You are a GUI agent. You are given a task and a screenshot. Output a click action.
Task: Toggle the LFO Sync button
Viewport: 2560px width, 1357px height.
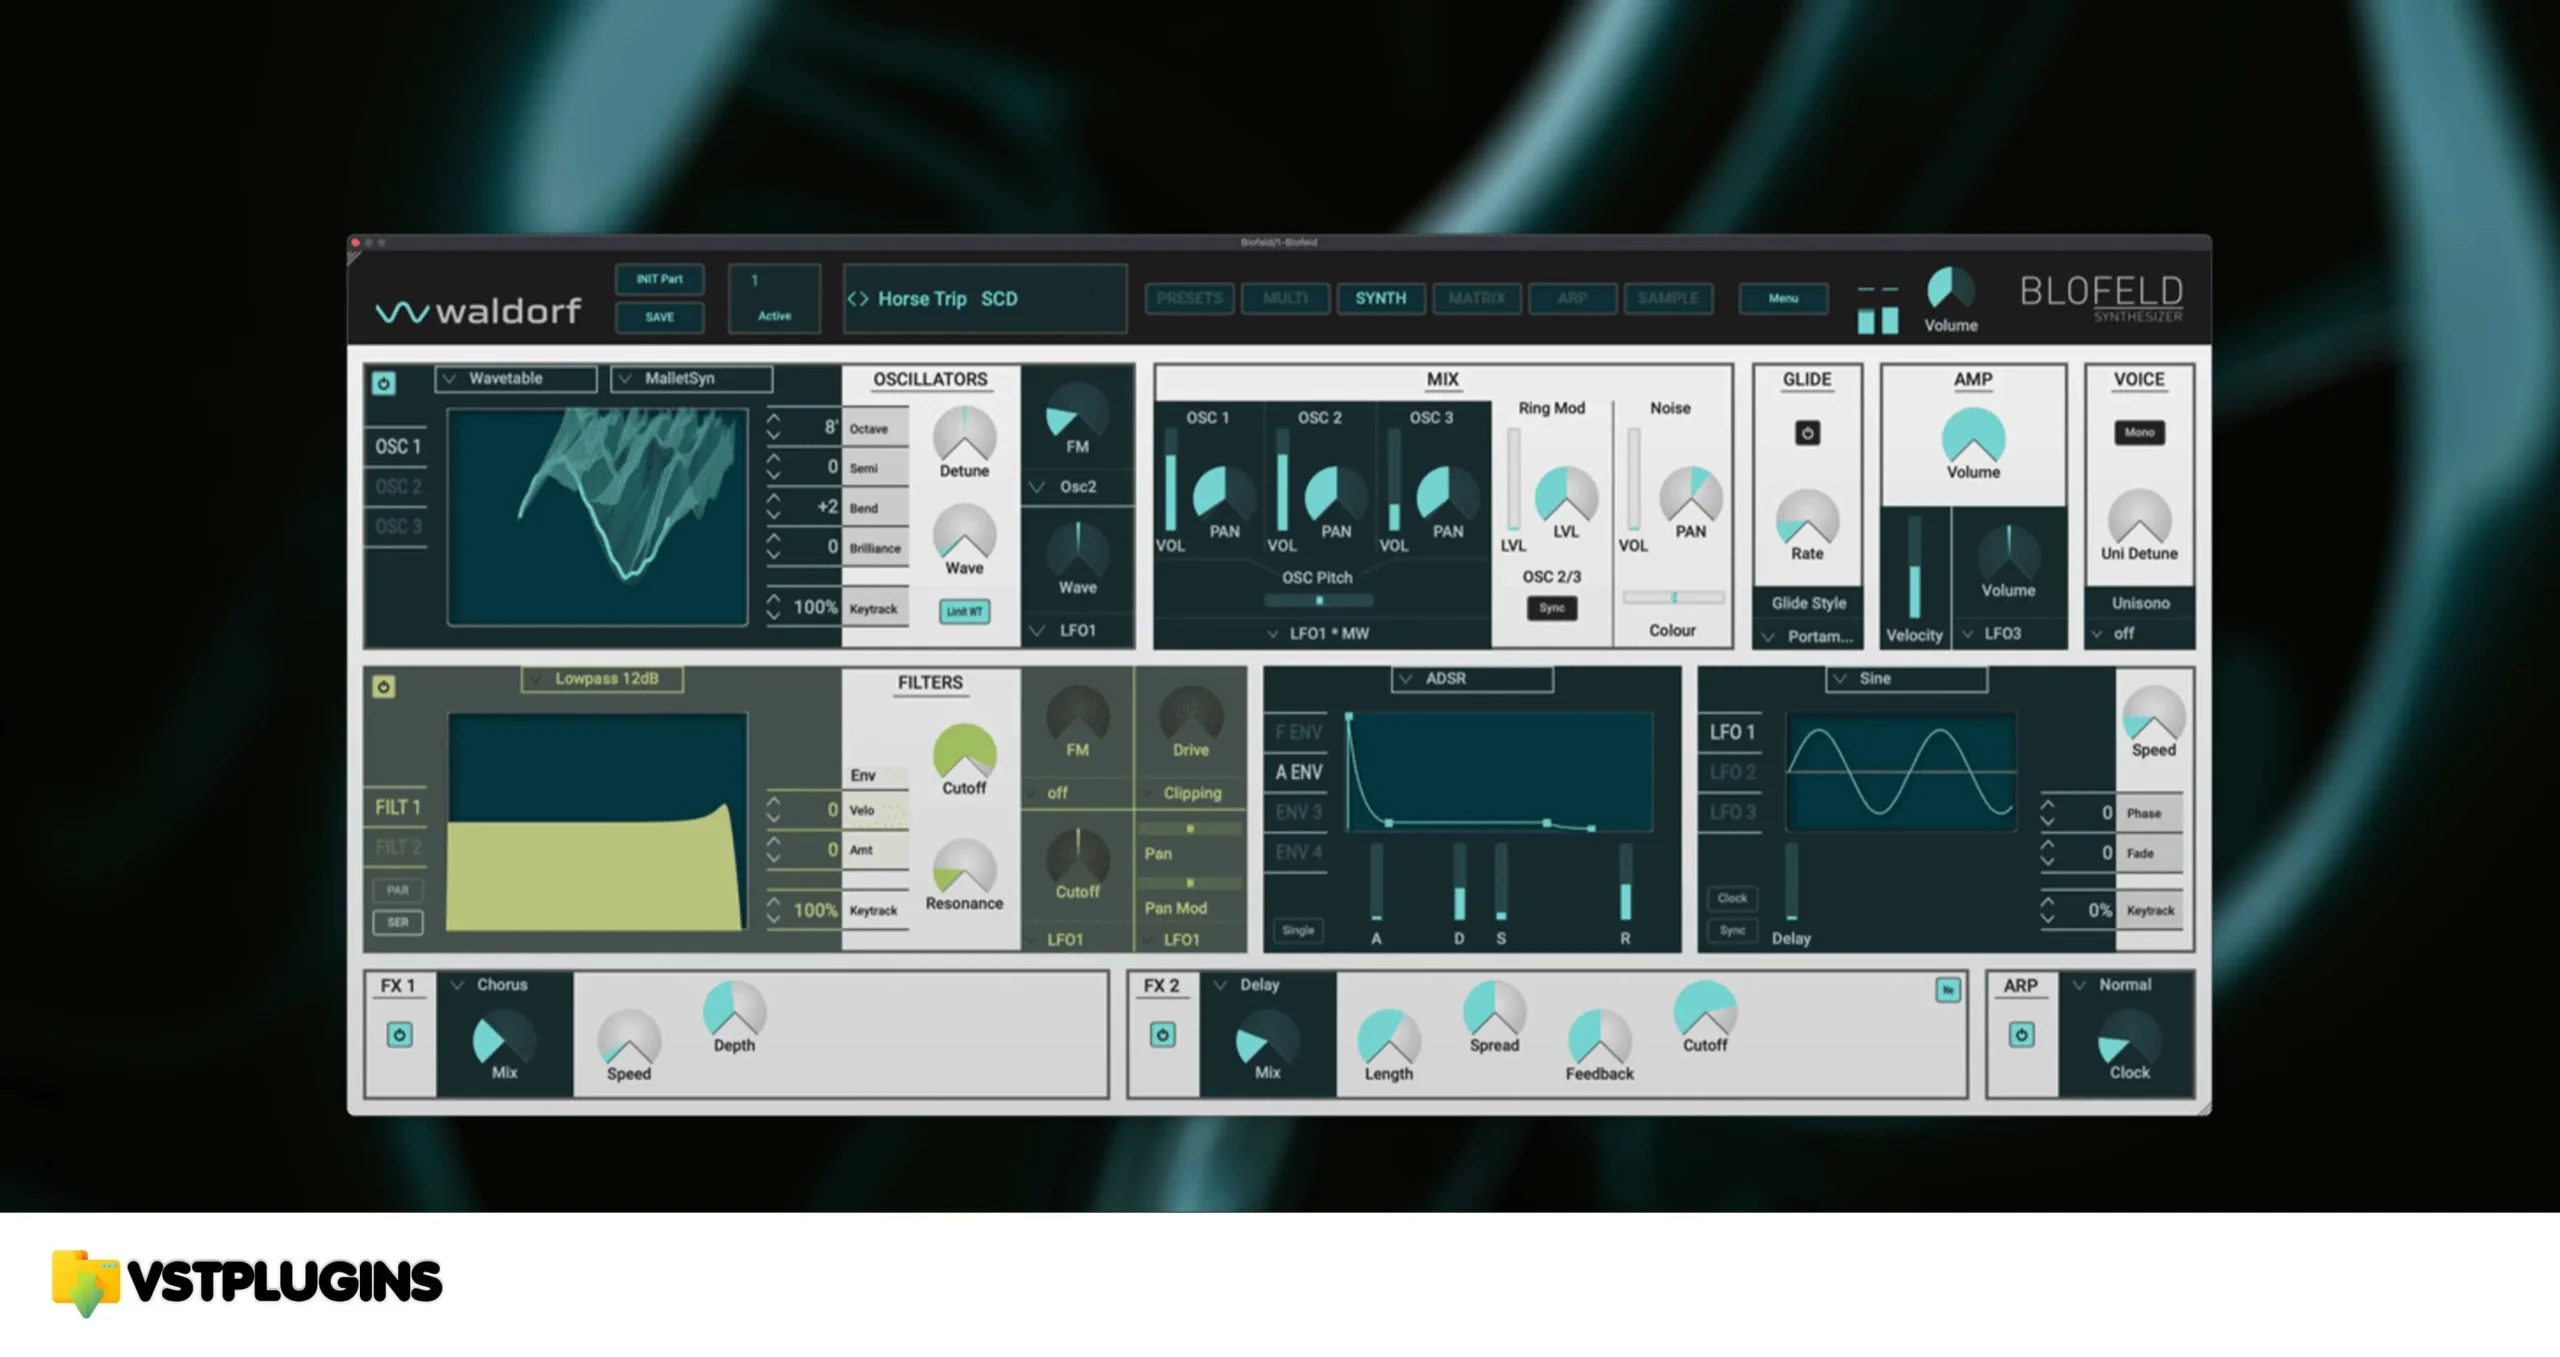click(x=1732, y=930)
